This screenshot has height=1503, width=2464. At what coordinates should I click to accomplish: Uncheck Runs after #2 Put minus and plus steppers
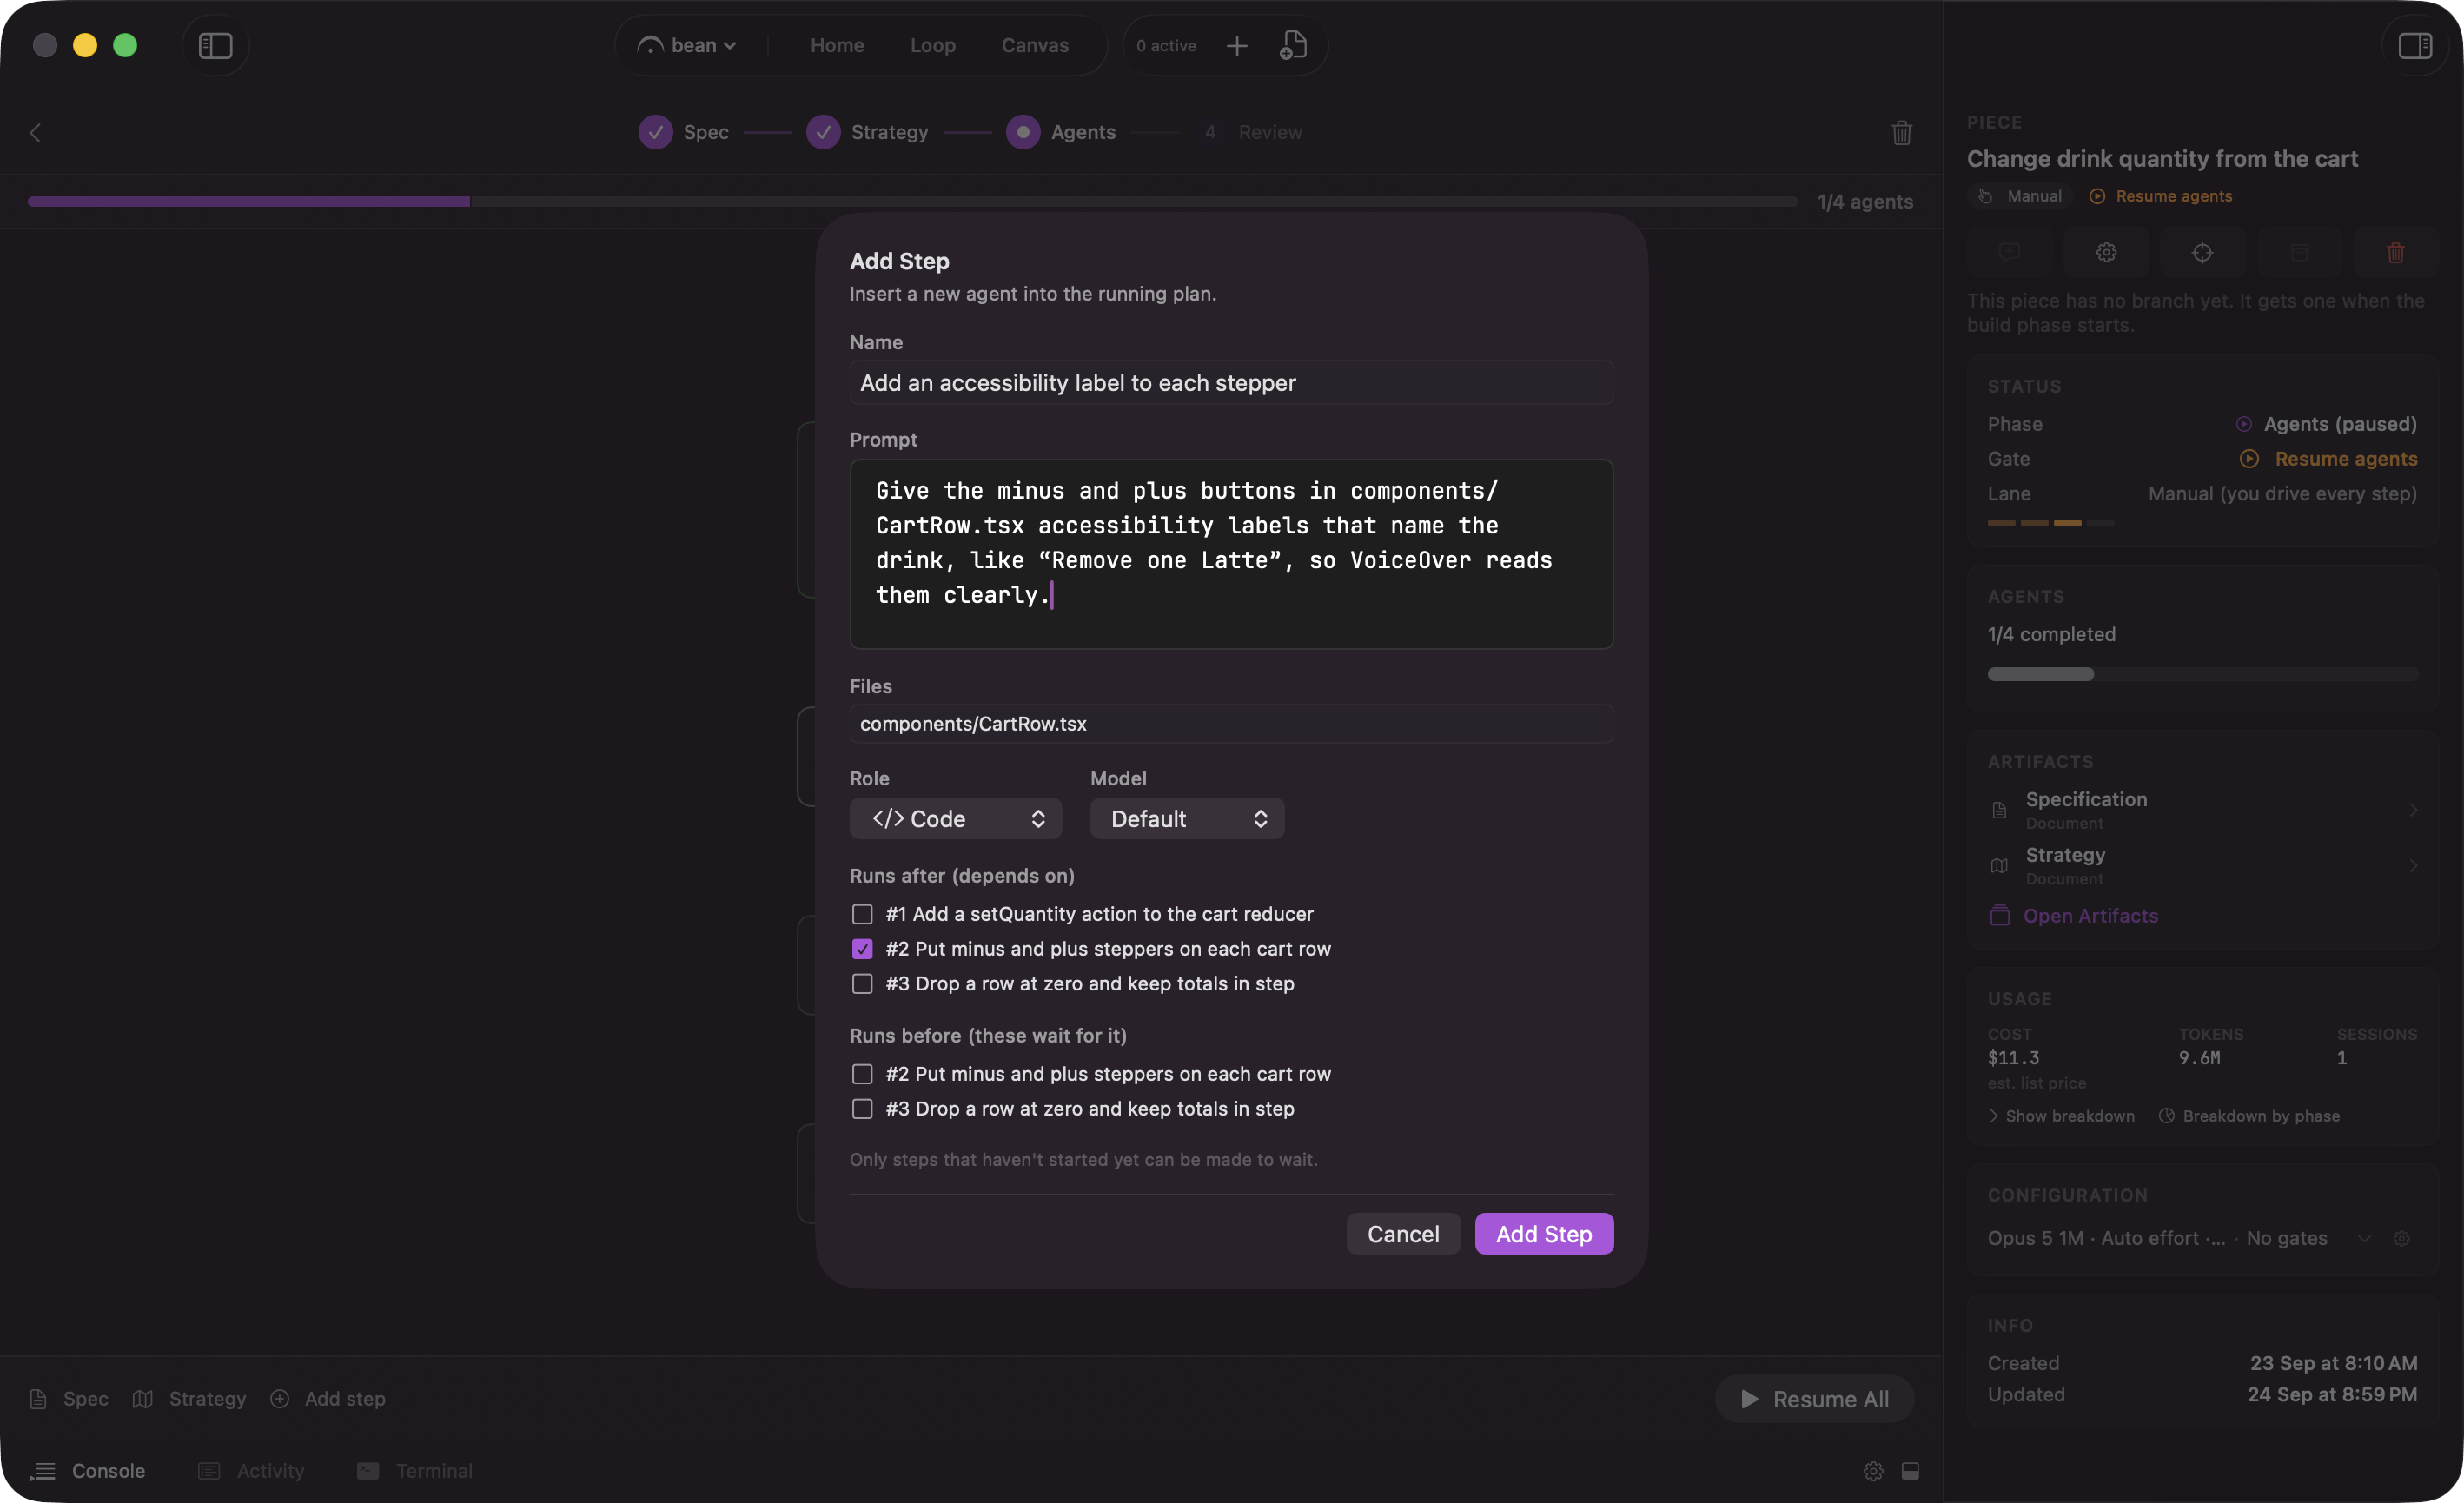coord(862,948)
